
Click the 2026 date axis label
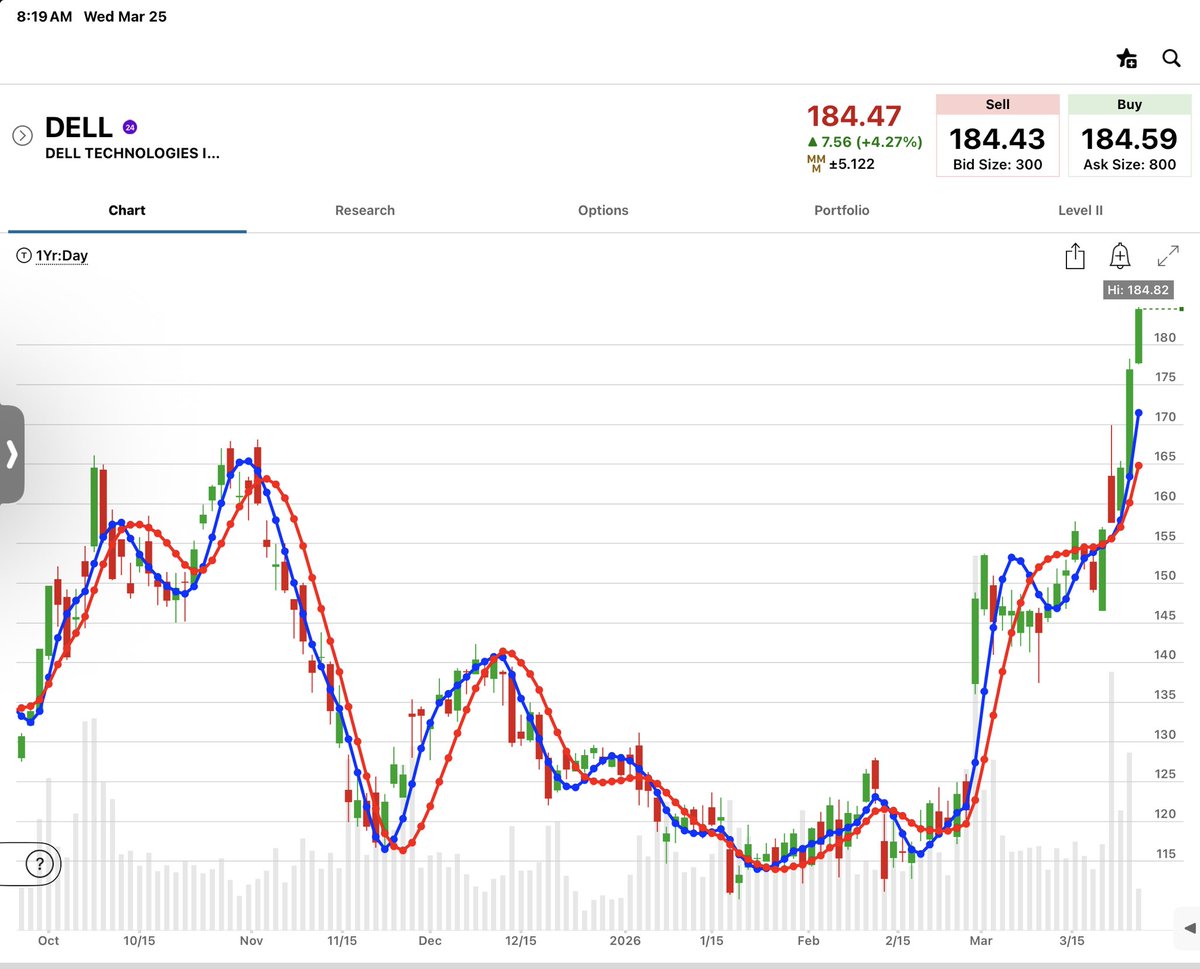coord(625,941)
